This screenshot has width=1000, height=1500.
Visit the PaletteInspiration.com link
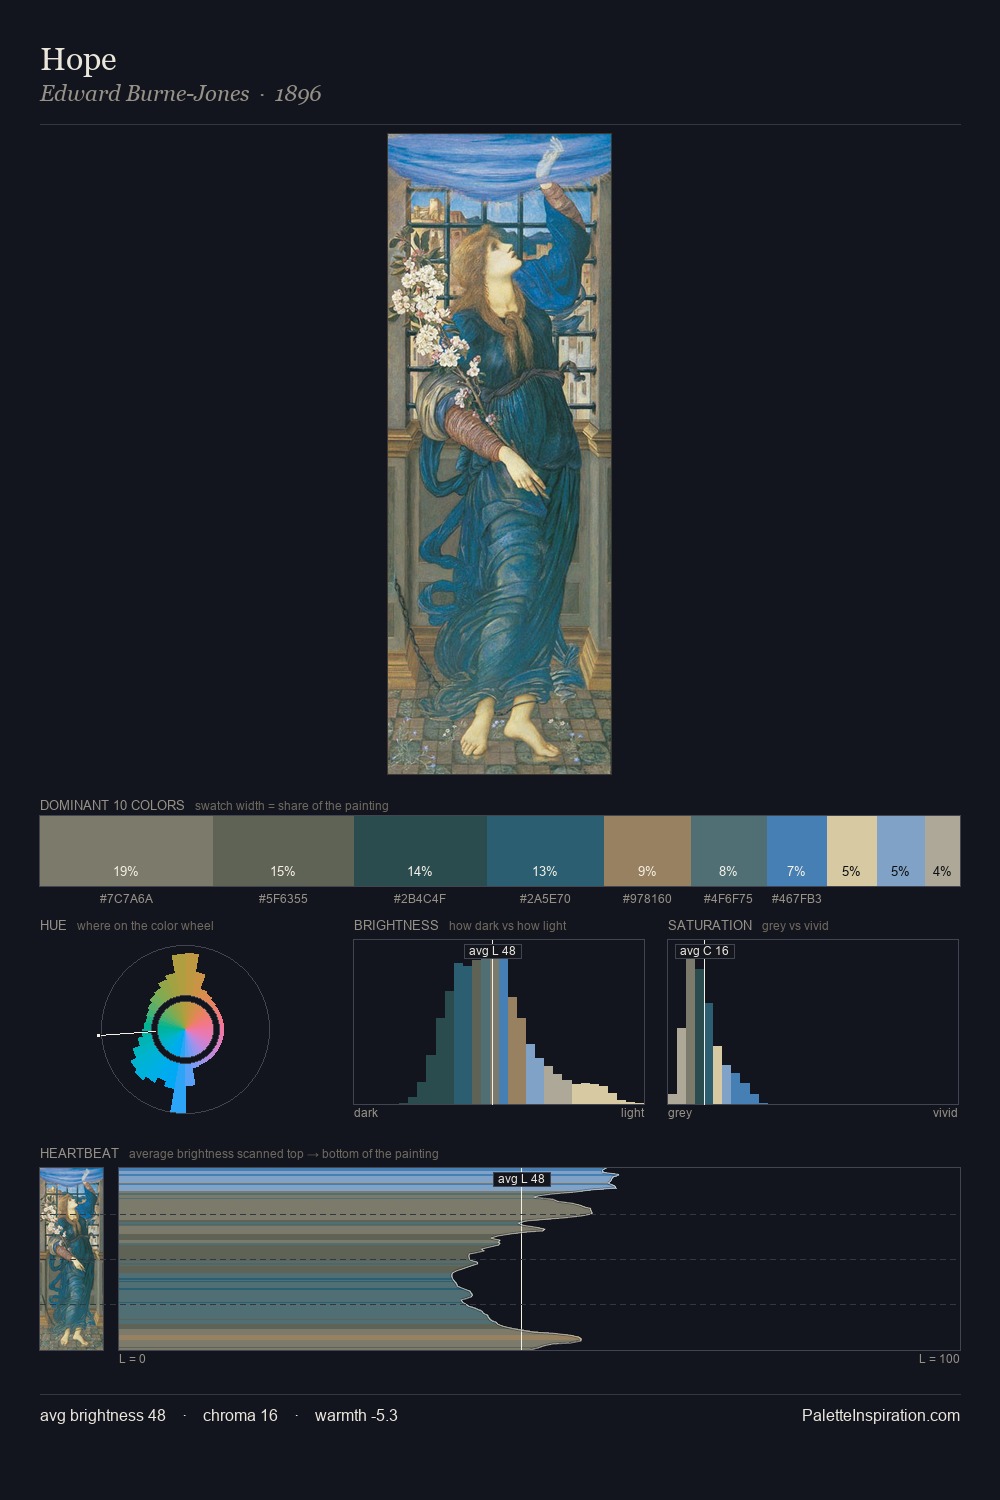[x=881, y=1415]
